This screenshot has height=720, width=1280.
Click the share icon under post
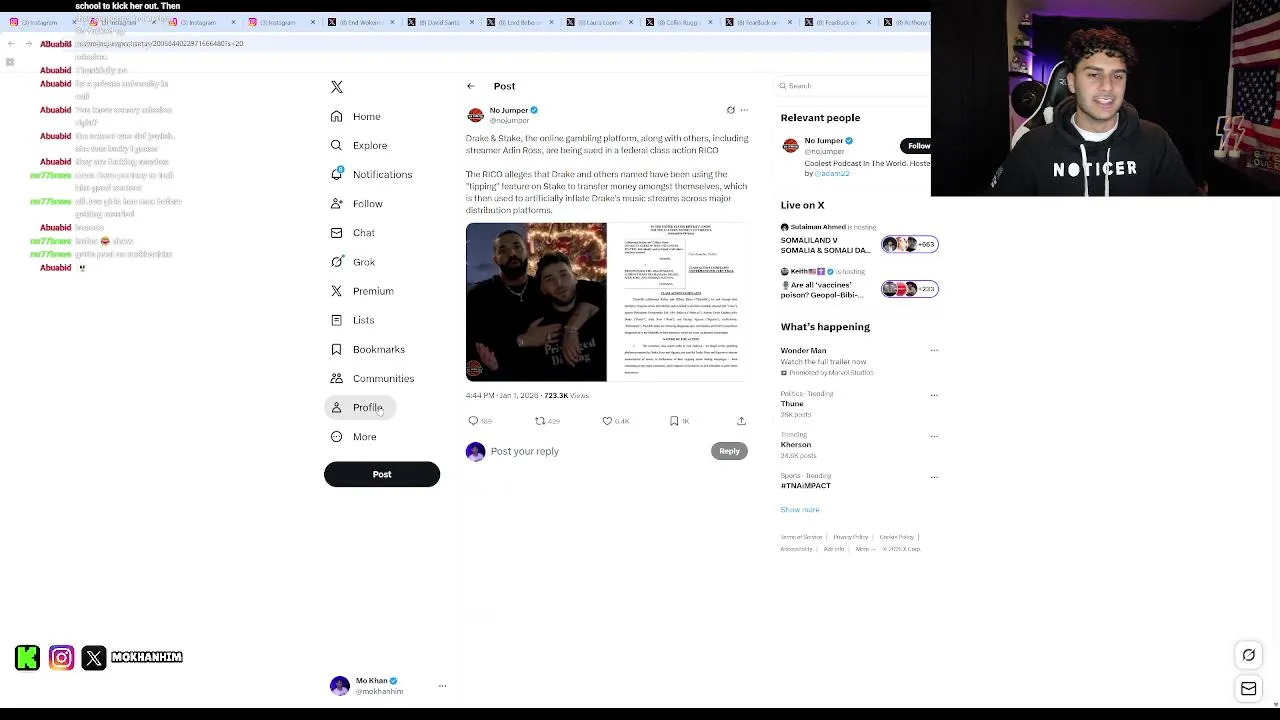pos(741,421)
